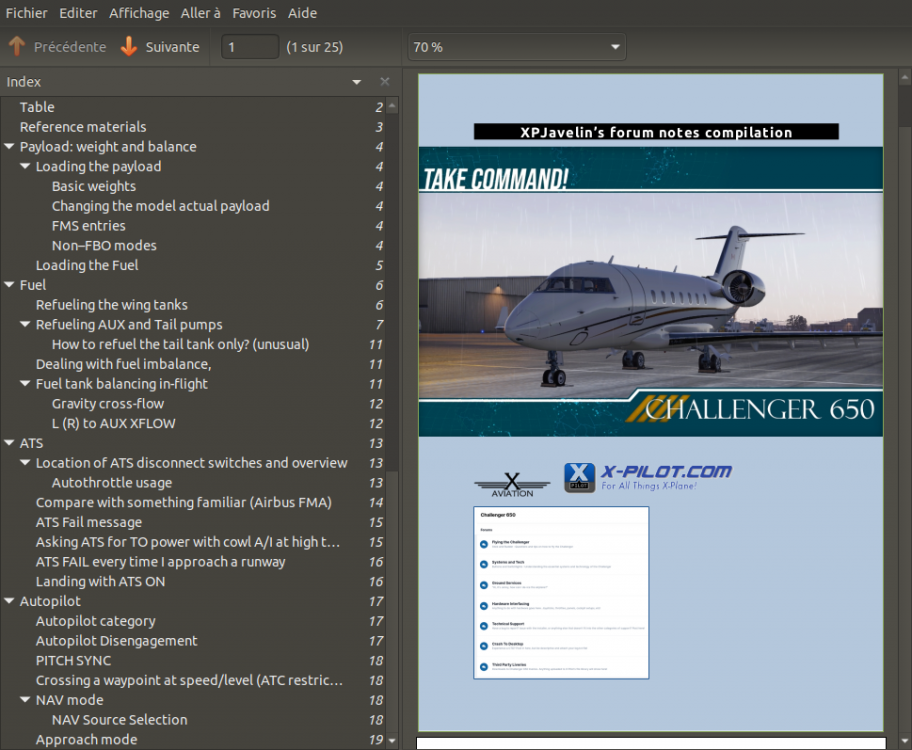This screenshot has width=912, height=750.
Task: Go to Dealing with fuel imbalance
Action: click(123, 364)
